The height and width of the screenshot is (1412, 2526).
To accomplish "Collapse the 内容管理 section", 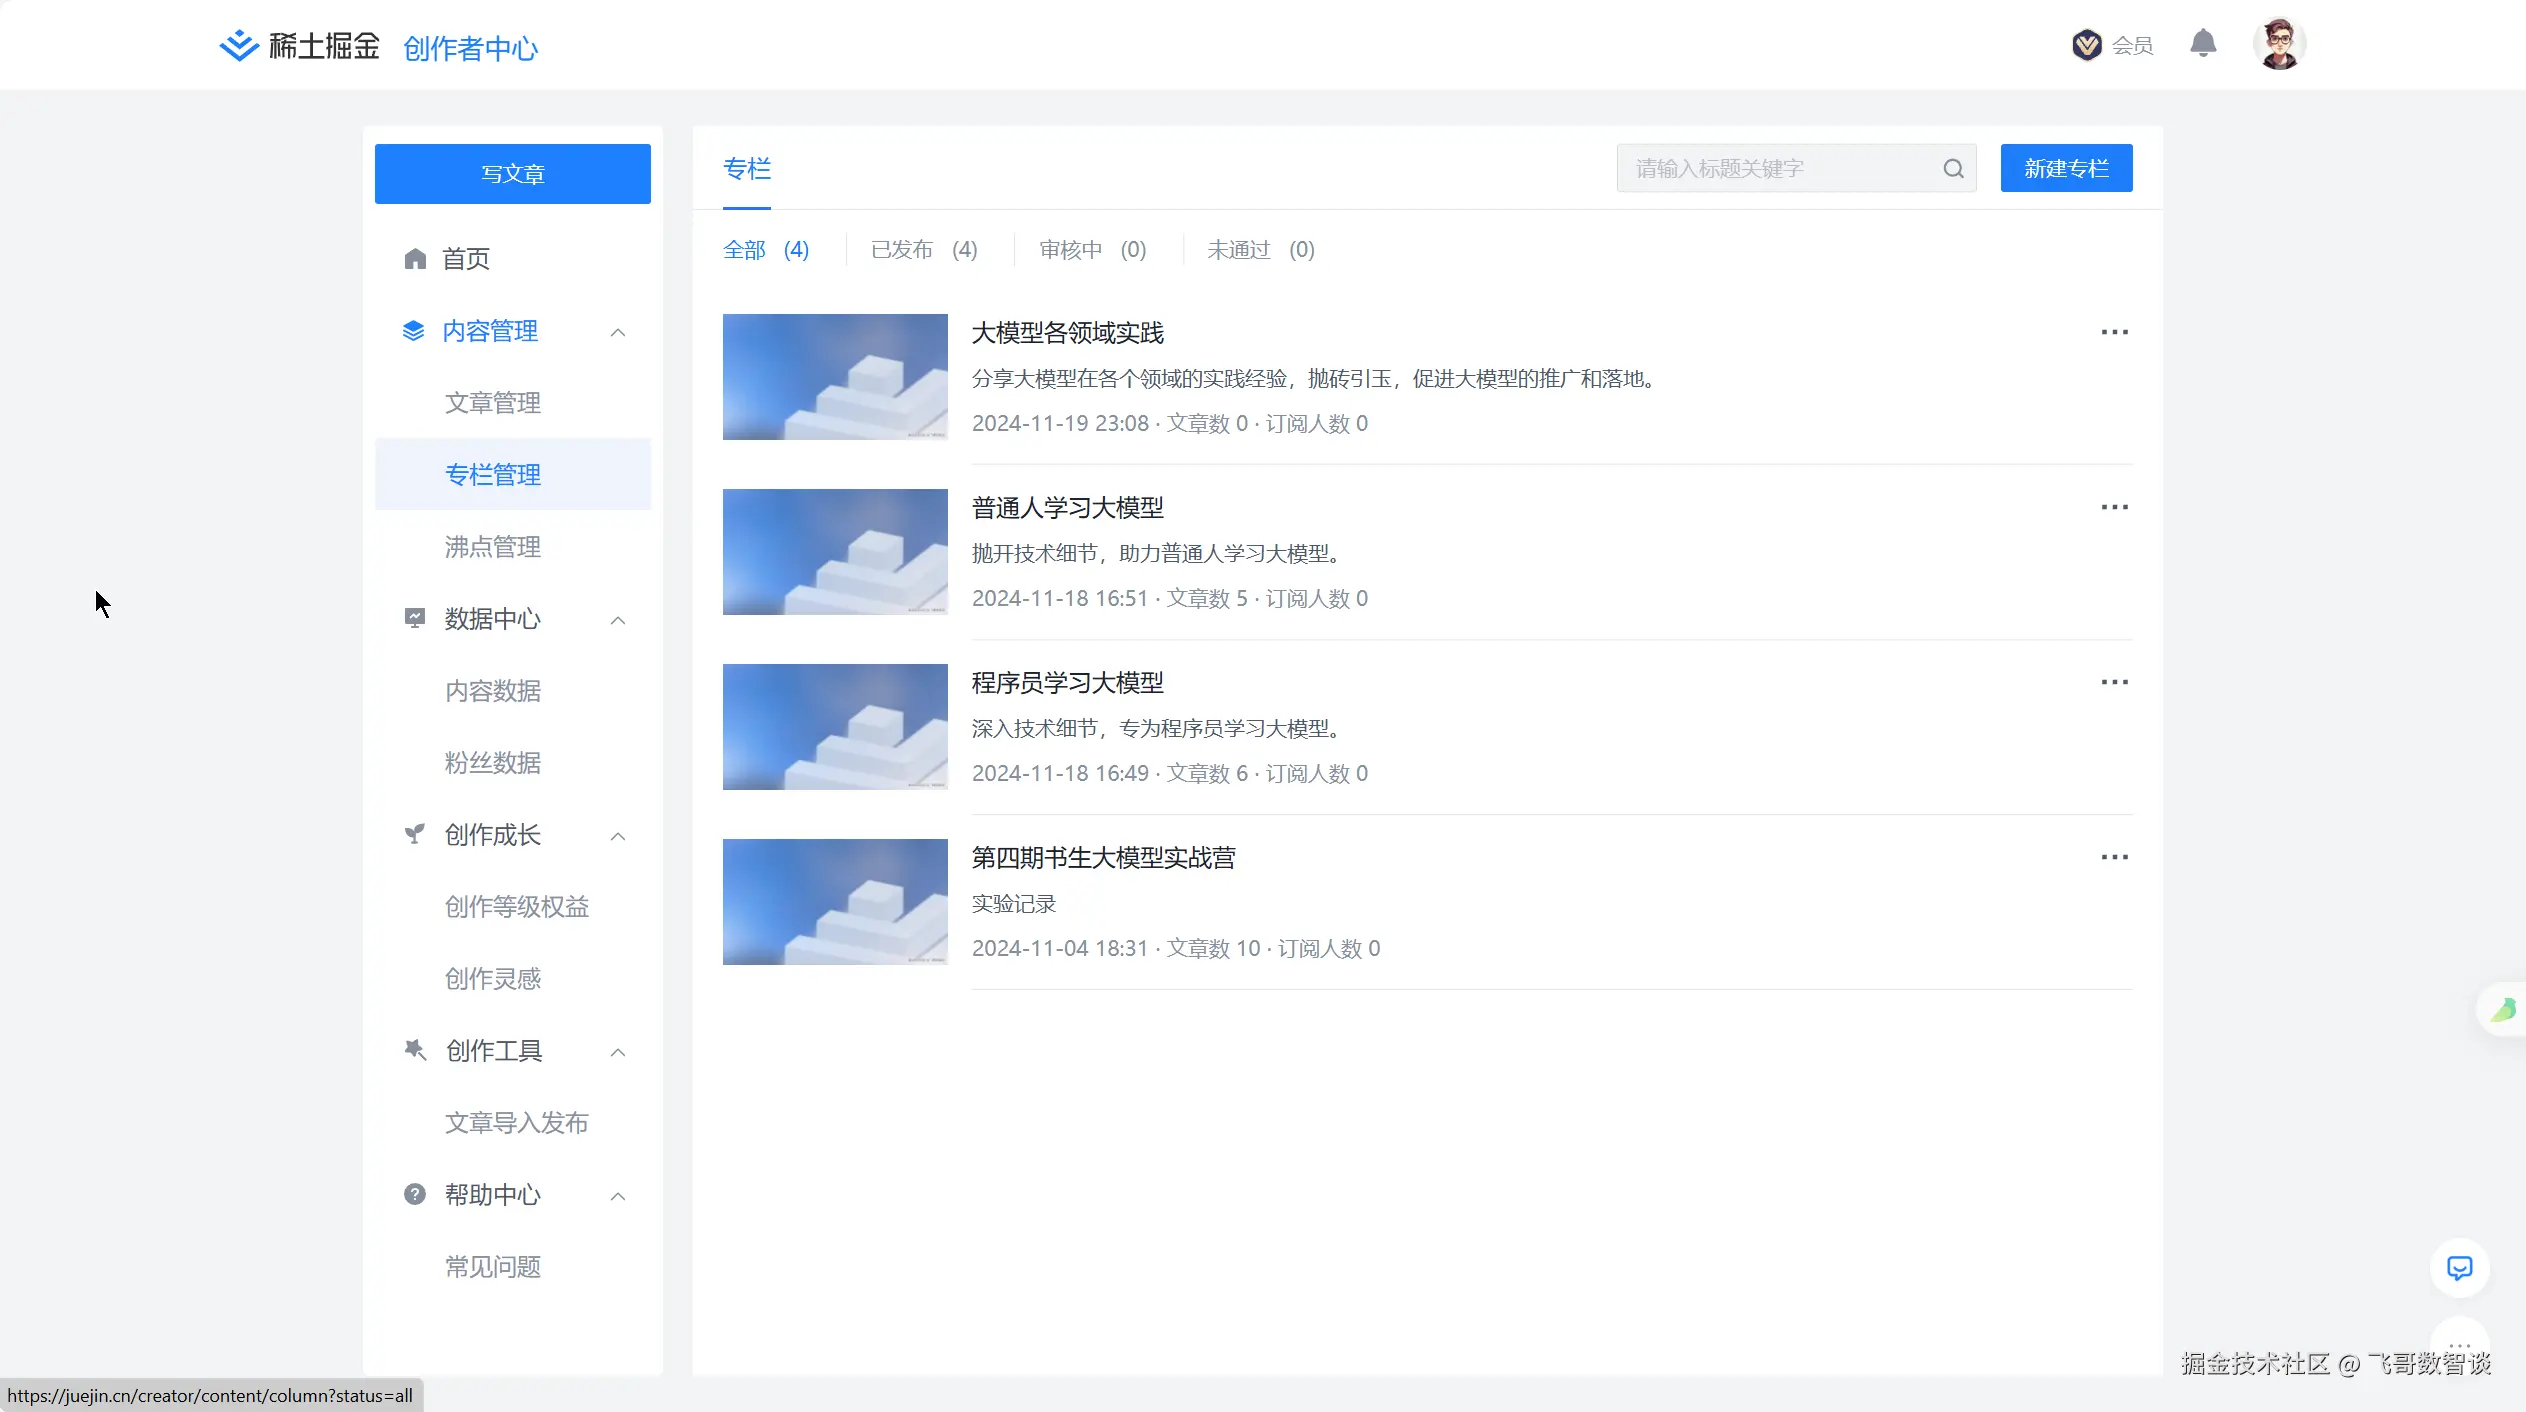I will pos(617,331).
